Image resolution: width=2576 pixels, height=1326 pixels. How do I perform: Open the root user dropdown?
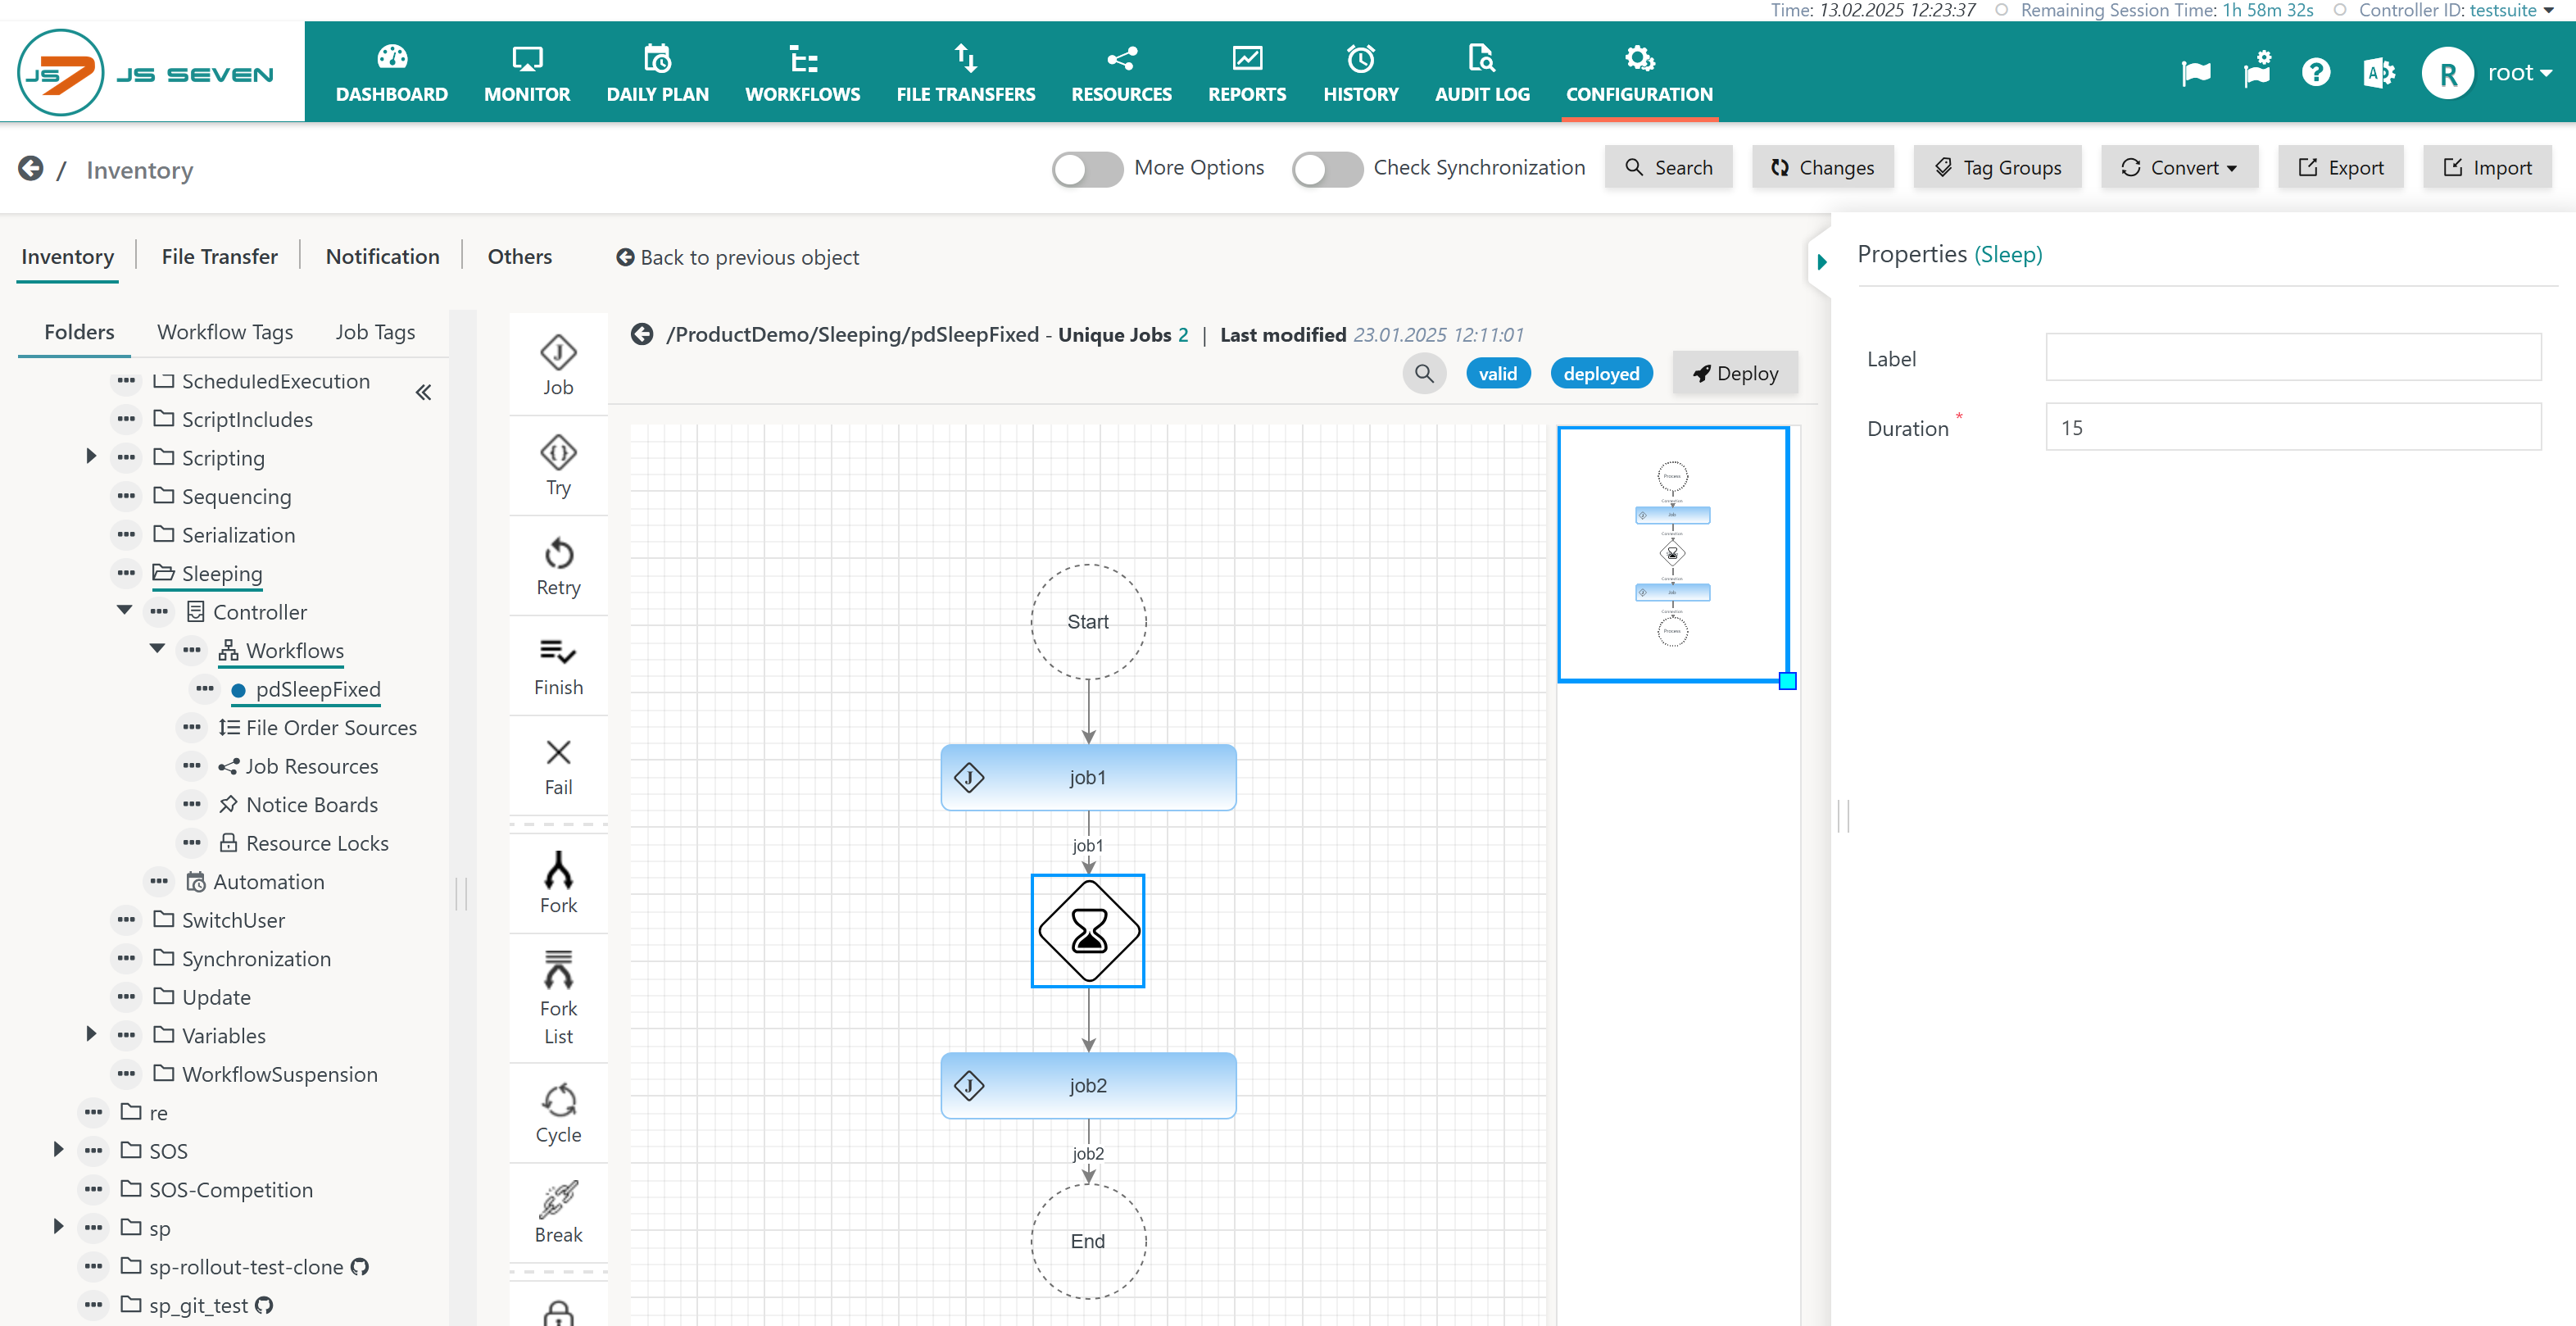[x=2520, y=73]
